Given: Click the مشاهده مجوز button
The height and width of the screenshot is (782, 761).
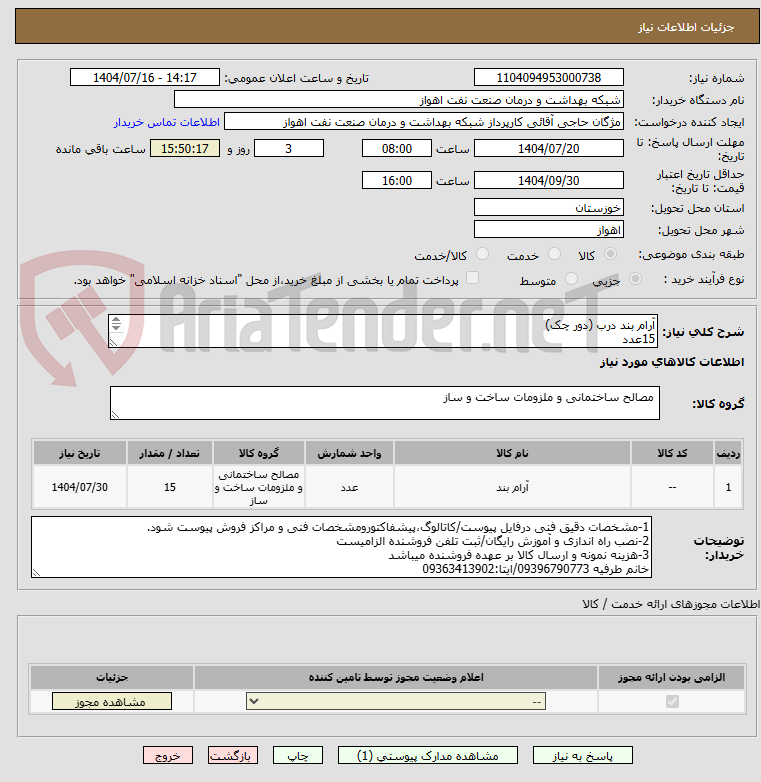Looking at the screenshot, I should point(112,701).
